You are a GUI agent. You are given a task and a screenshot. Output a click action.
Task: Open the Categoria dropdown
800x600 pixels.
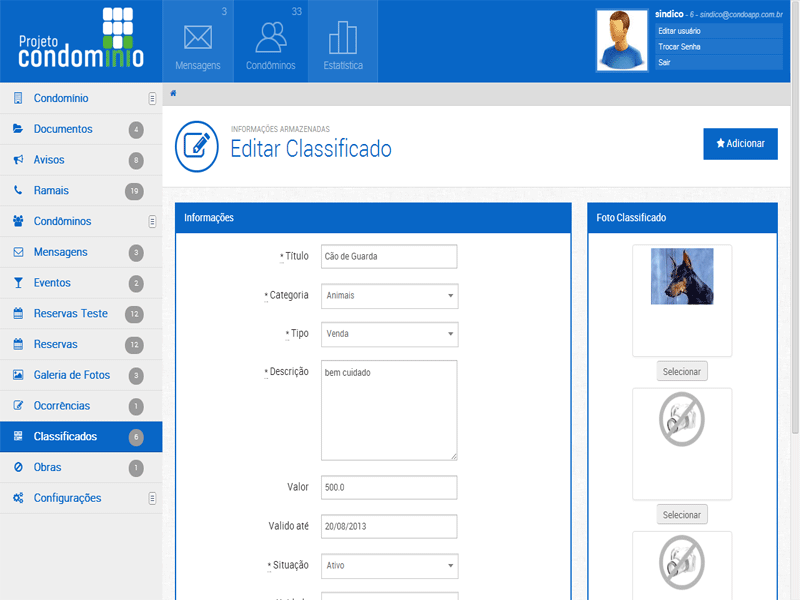pos(389,296)
